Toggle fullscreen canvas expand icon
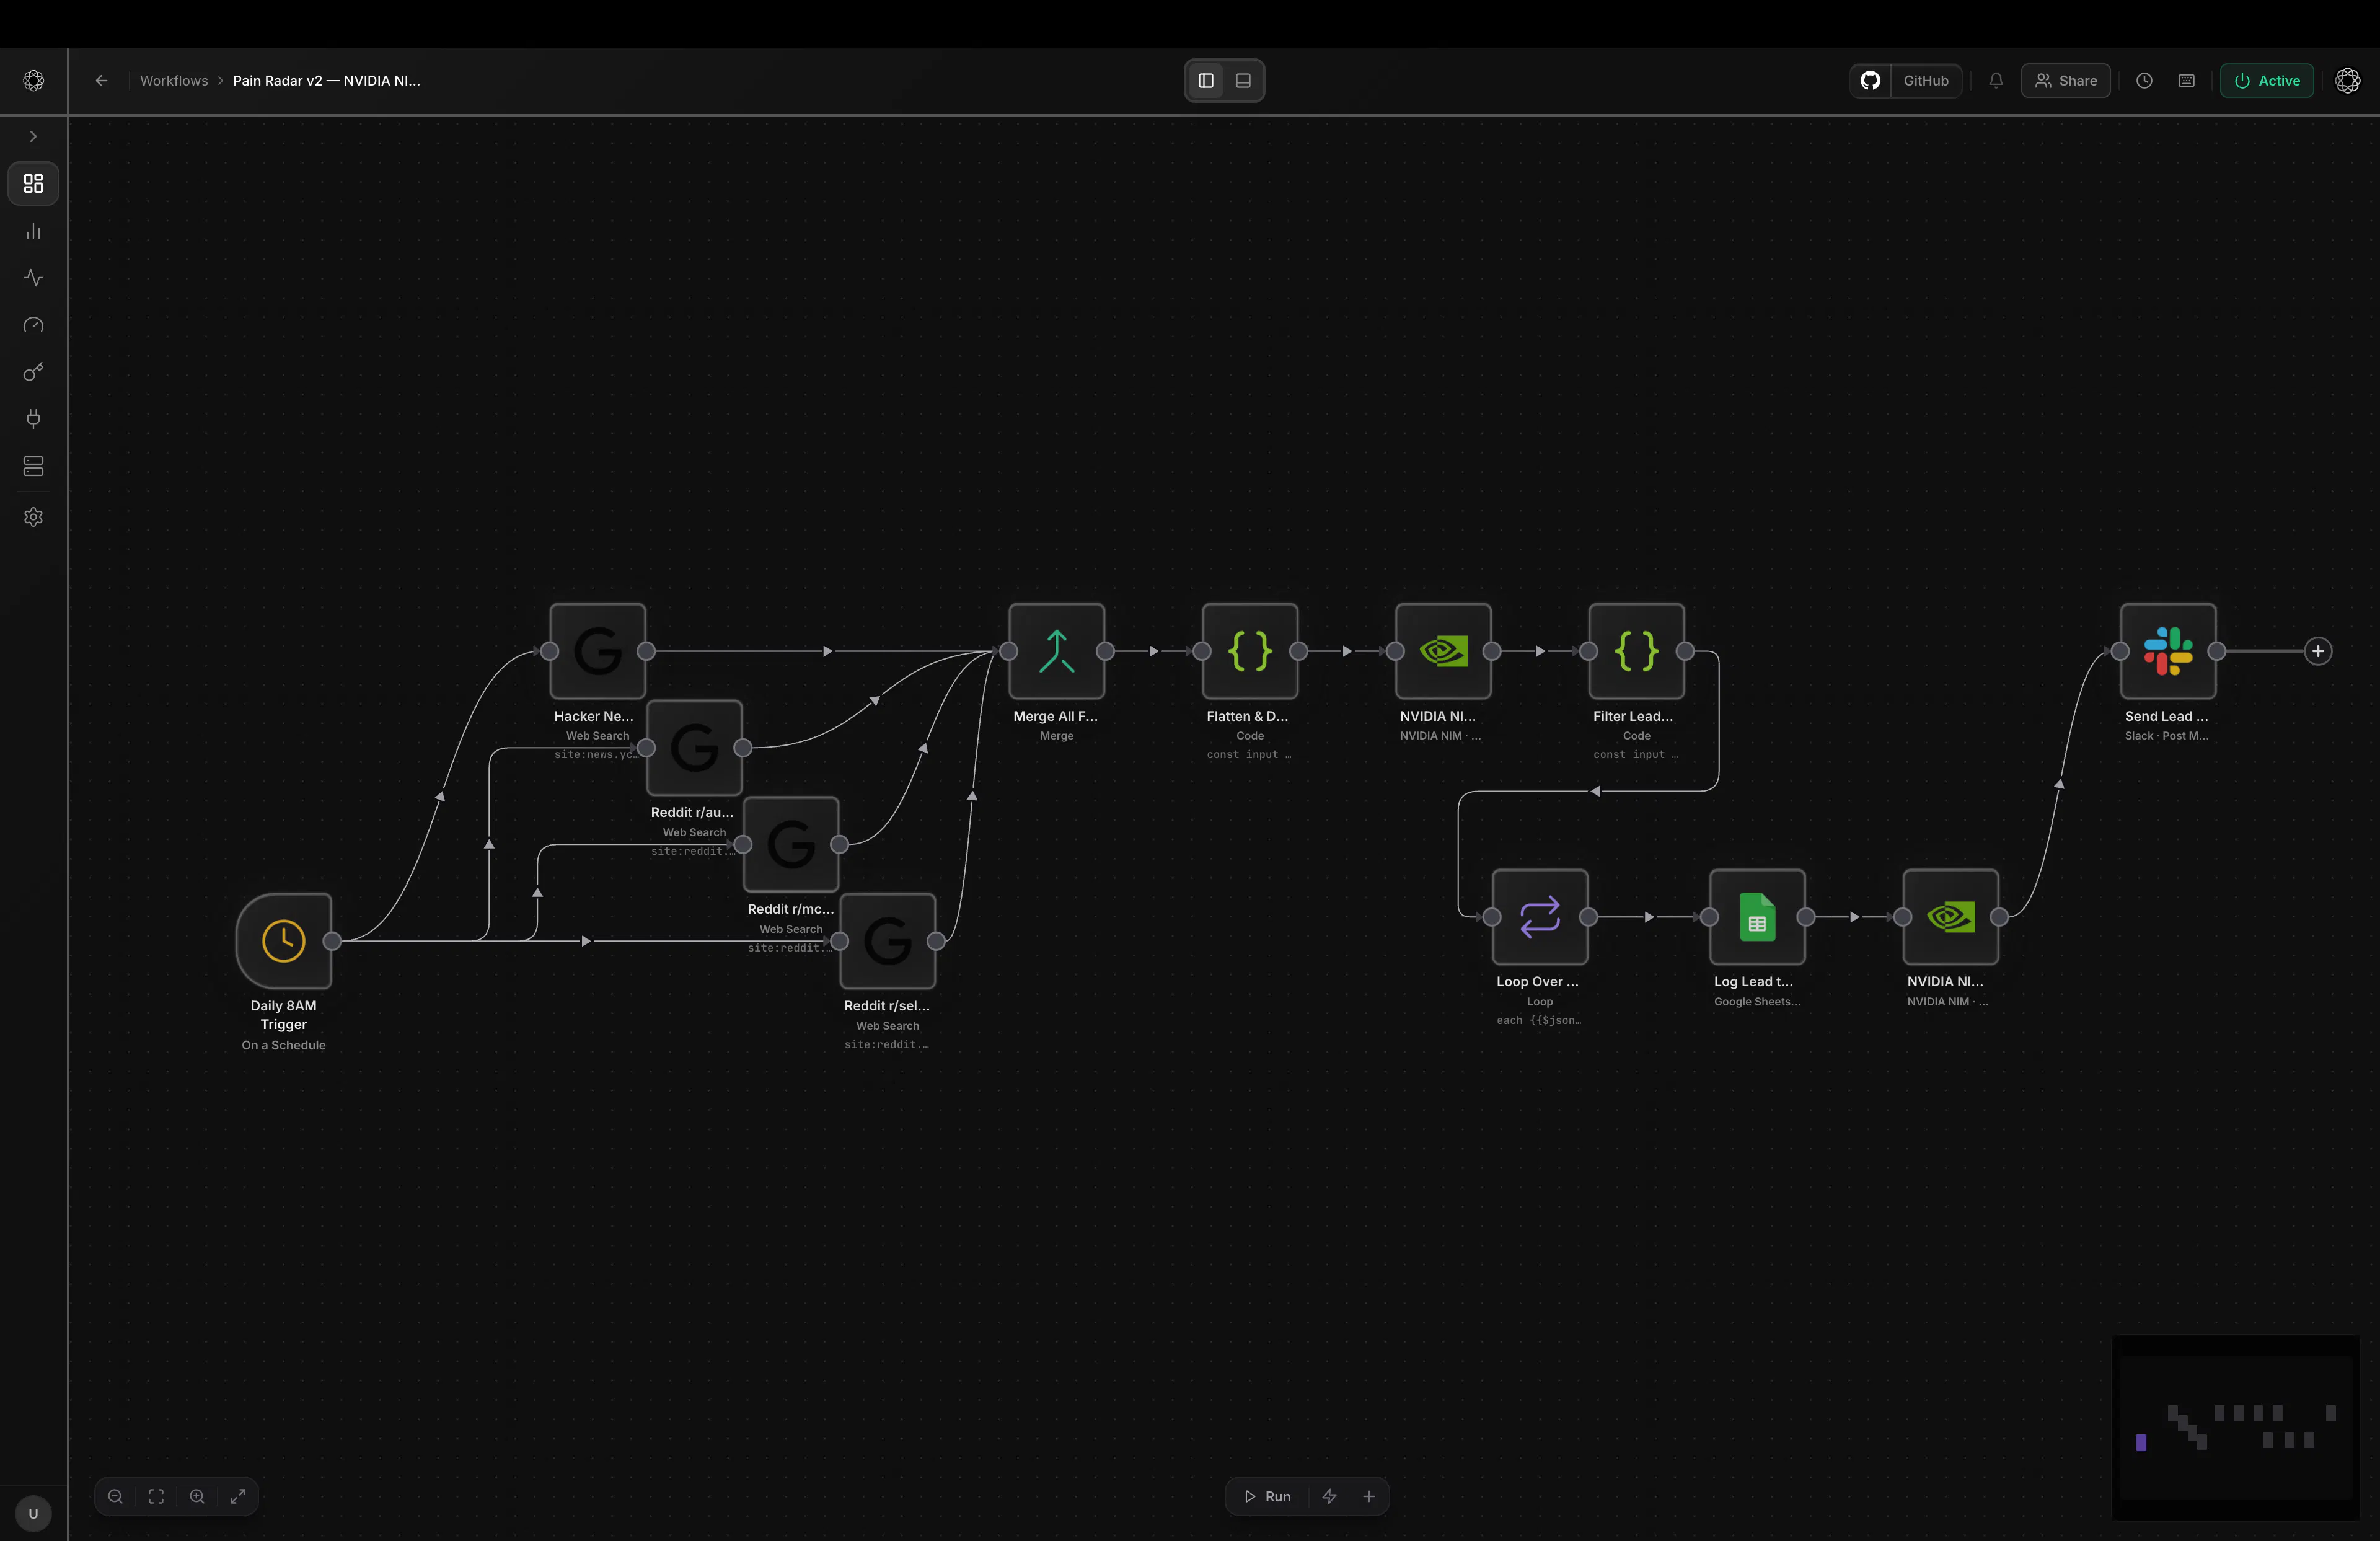The height and width of the screenshot is (1541, 2380). click(238, 1496)
